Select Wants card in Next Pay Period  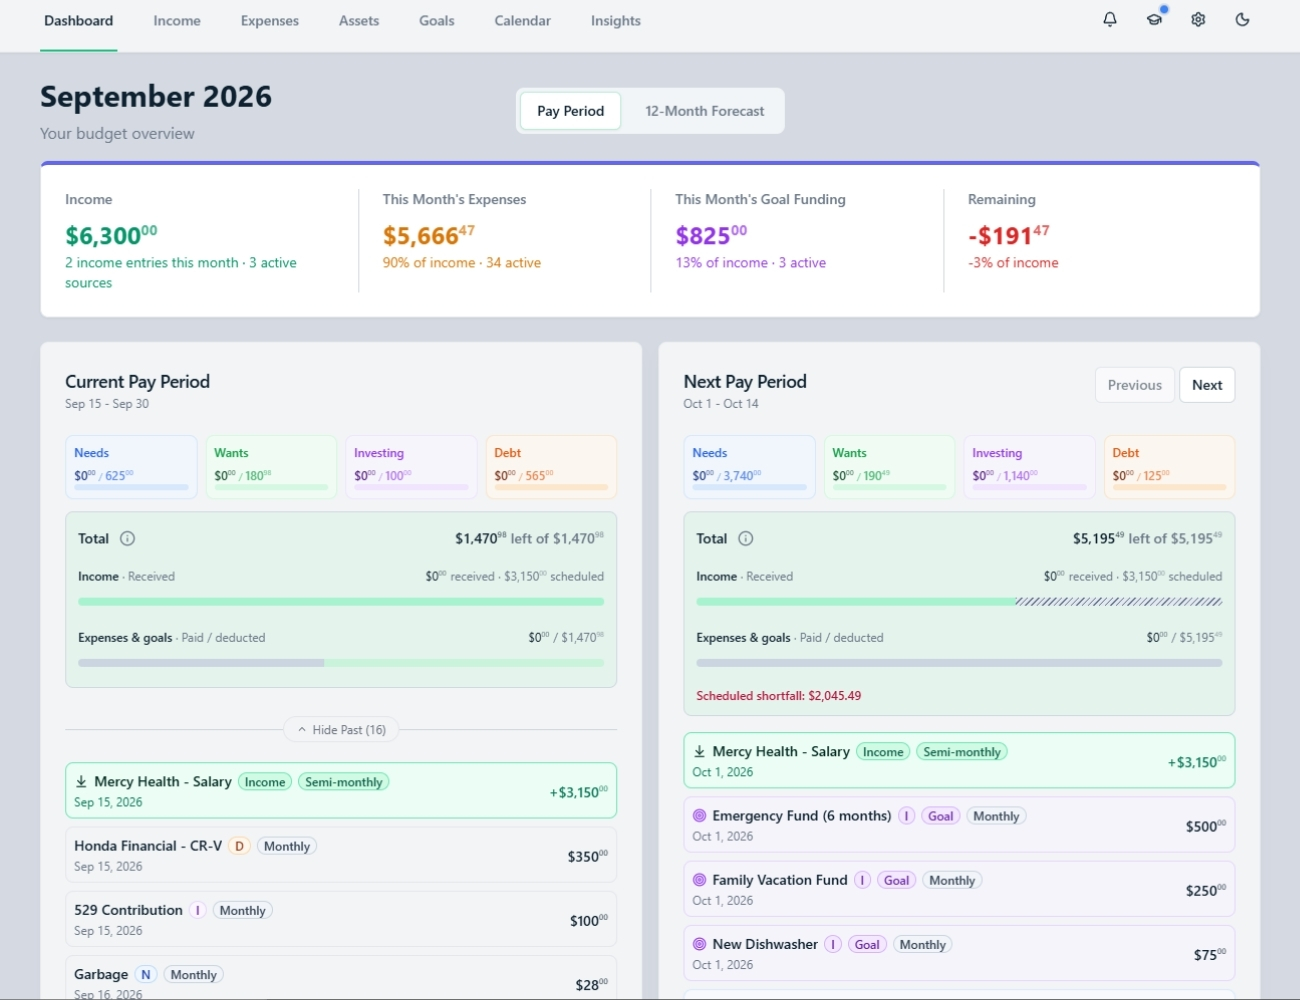(x=889, y=467)
